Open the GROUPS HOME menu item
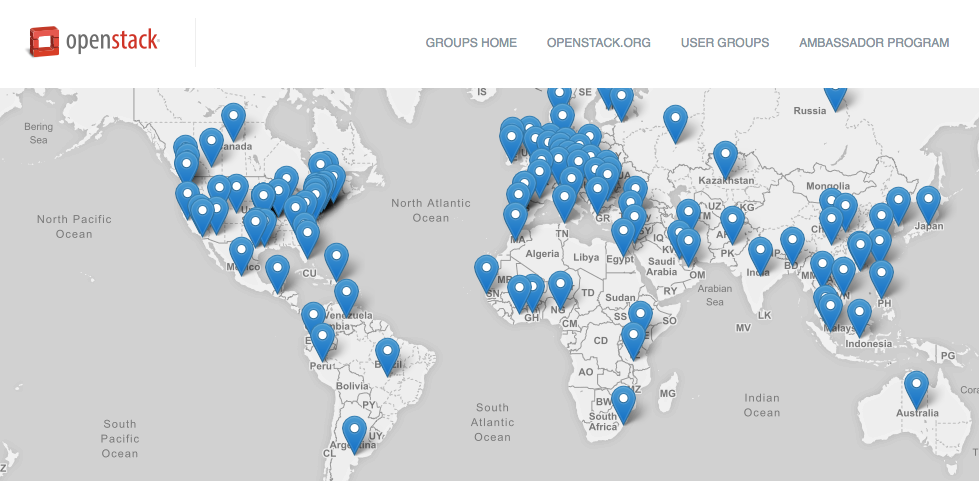Image resolution: width=979 pixels, height=481 pixels. (471, 42)
